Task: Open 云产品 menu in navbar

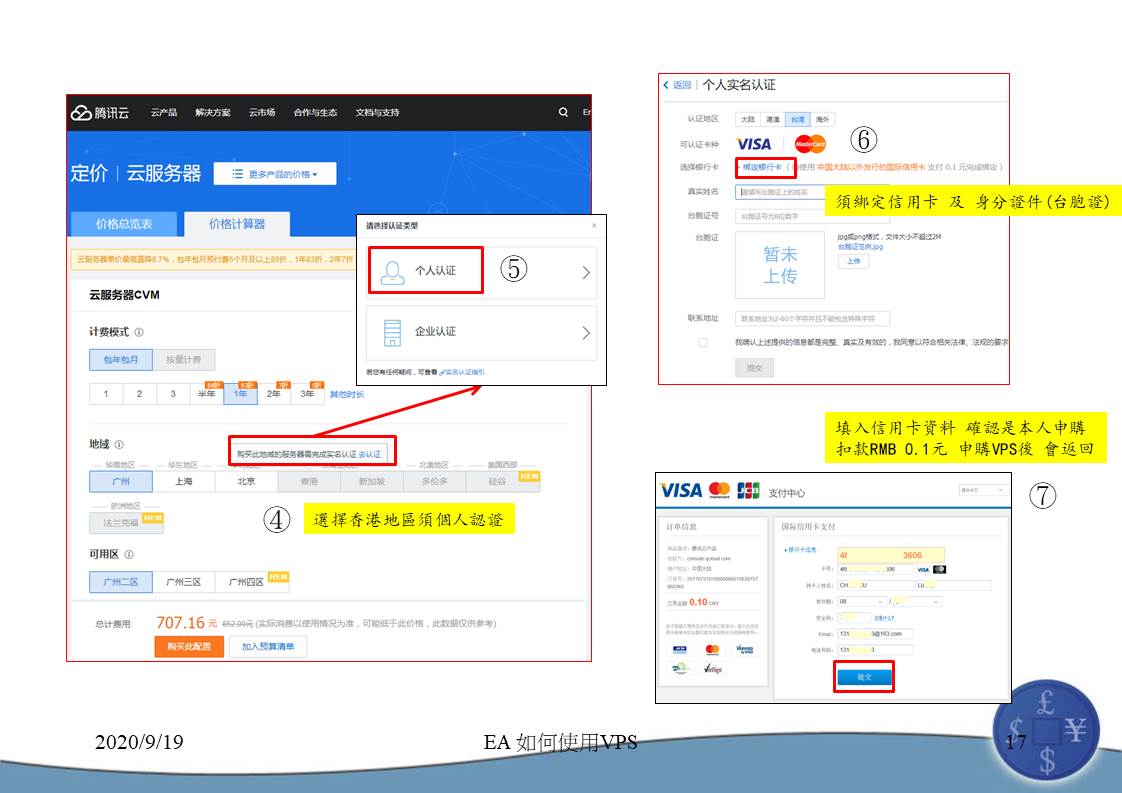Action: coord(164,113)
